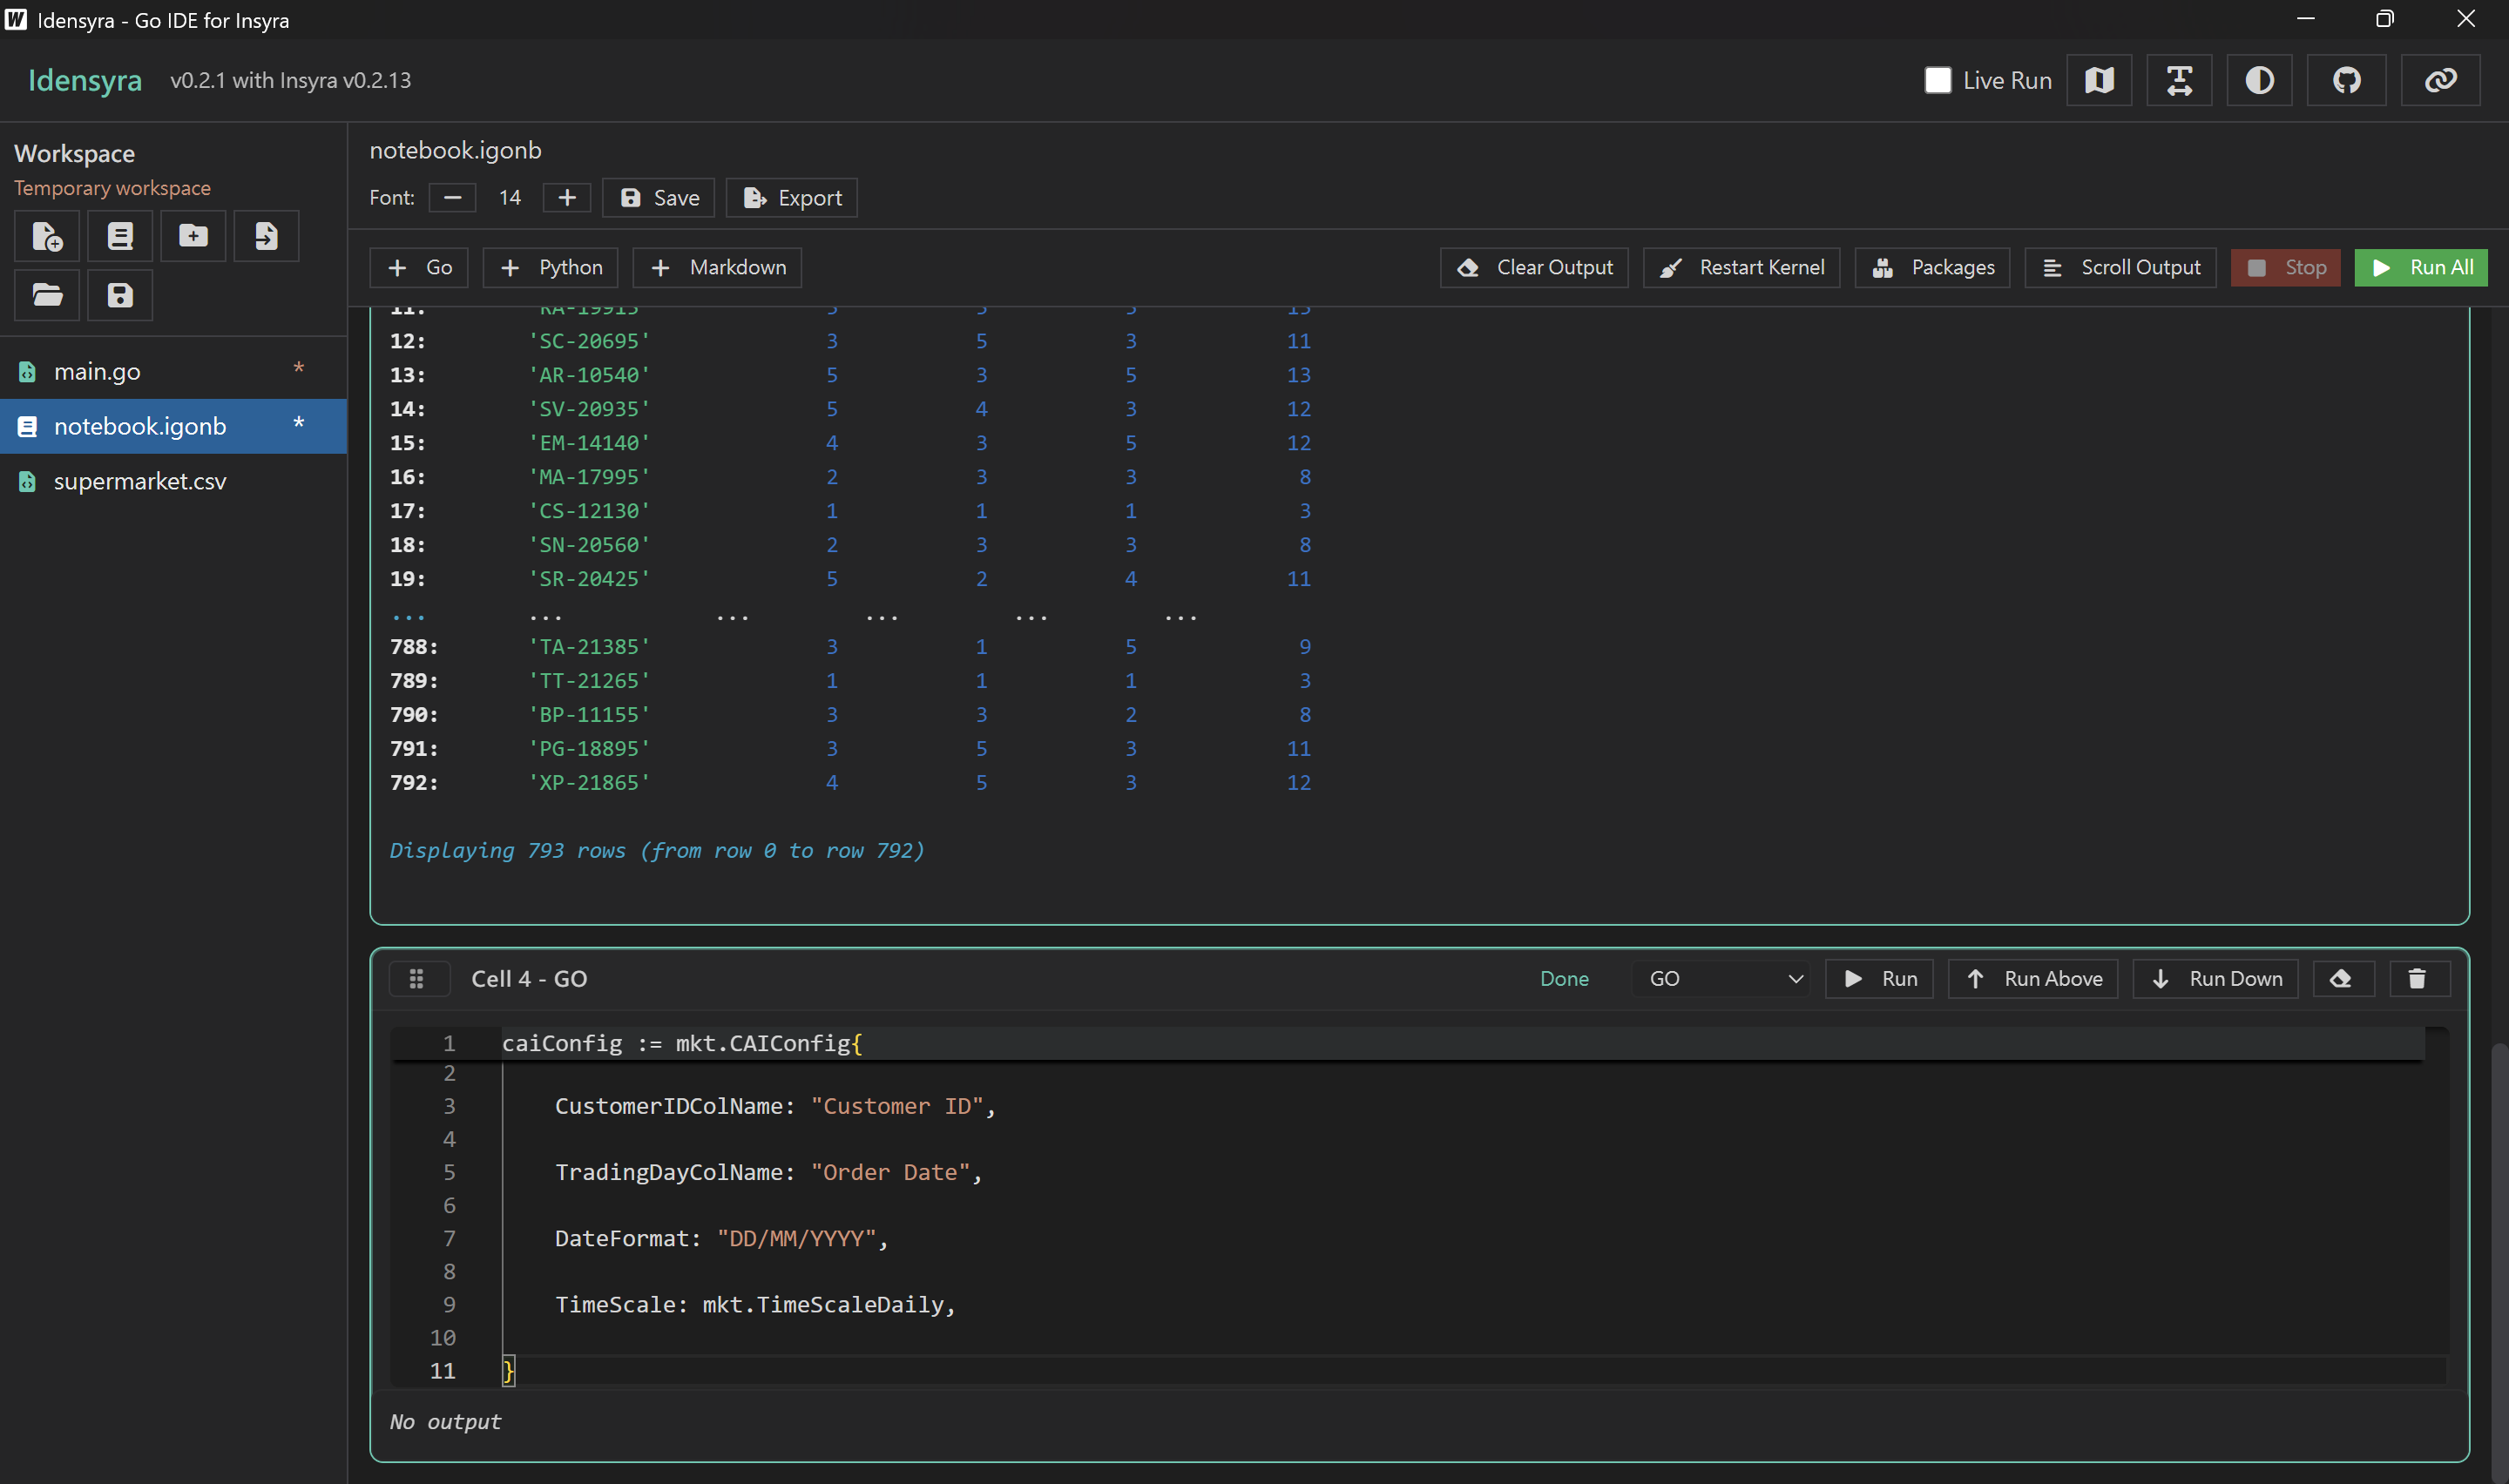This screenshot has width=2509, height=1484.
Task: Click the import file icon in Workspace
Action: (x=266, y=236)
